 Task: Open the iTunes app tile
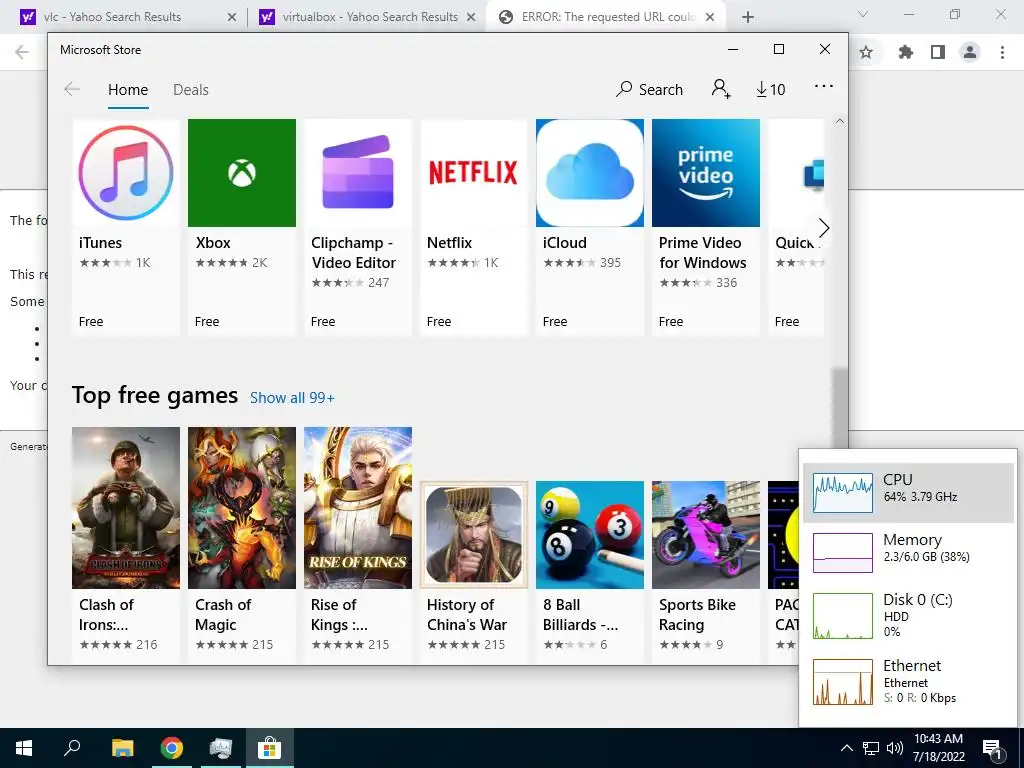[x=125, y=227]
